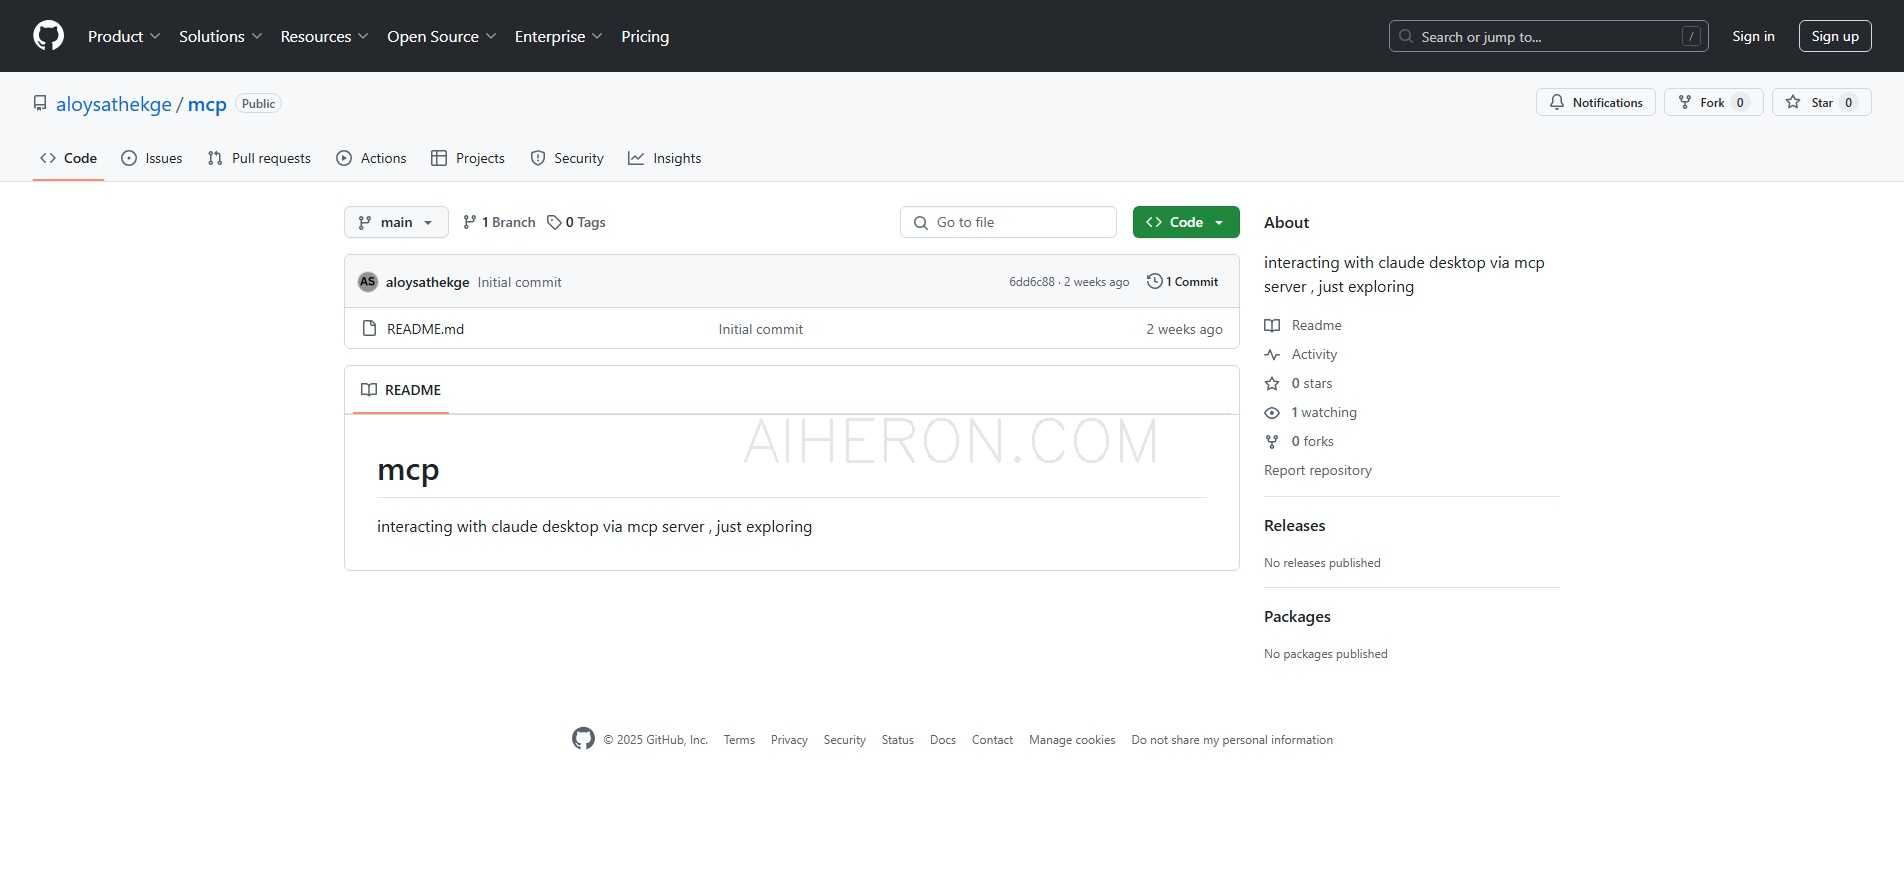This screenshot has height=880, width=1904.
Task: Open footer Status link
Action: [x=897, y=740]
